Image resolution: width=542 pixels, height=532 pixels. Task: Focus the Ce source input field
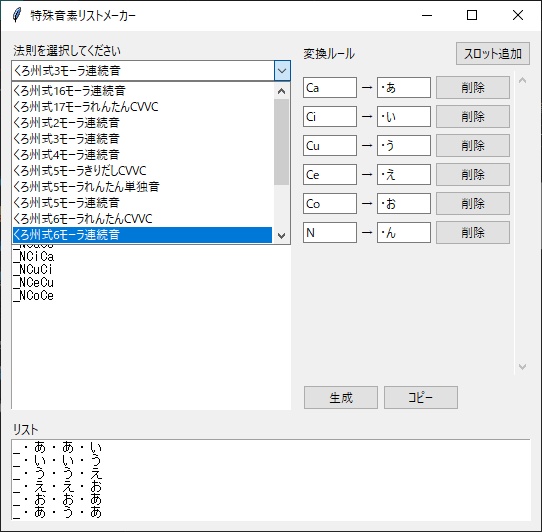330,175
